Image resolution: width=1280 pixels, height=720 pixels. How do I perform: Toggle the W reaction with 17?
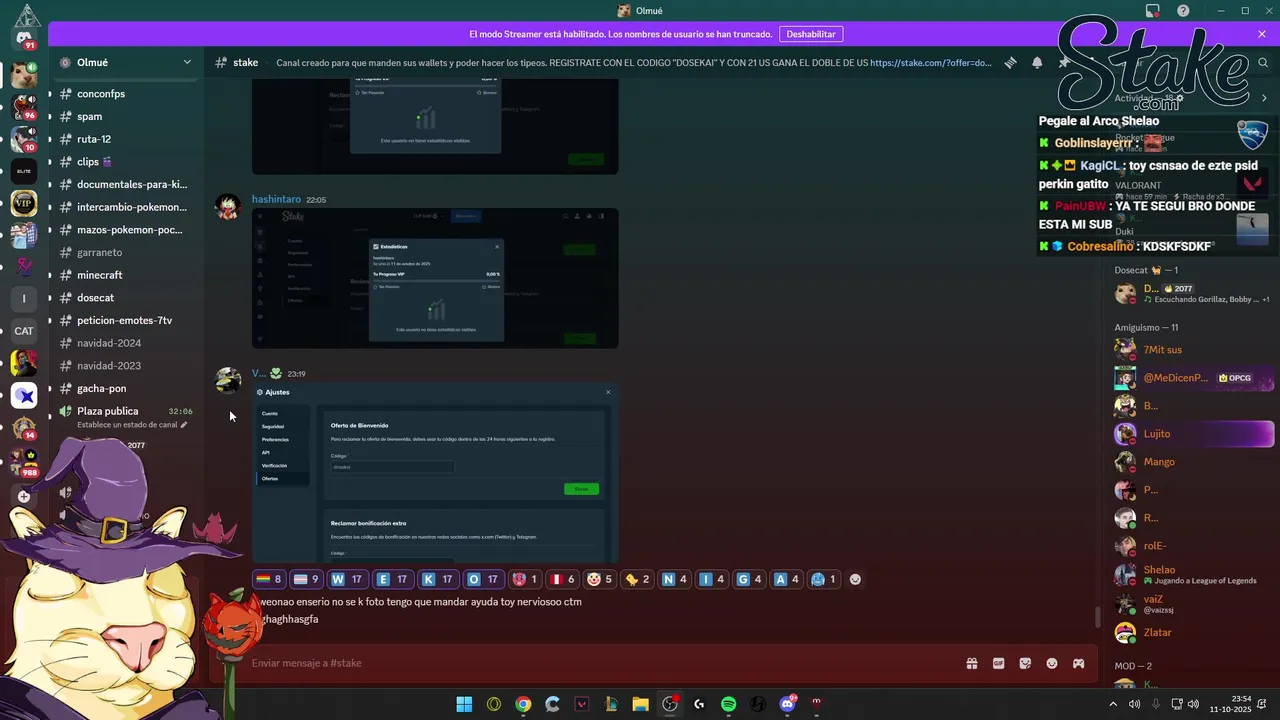click(x=347, y=579)
